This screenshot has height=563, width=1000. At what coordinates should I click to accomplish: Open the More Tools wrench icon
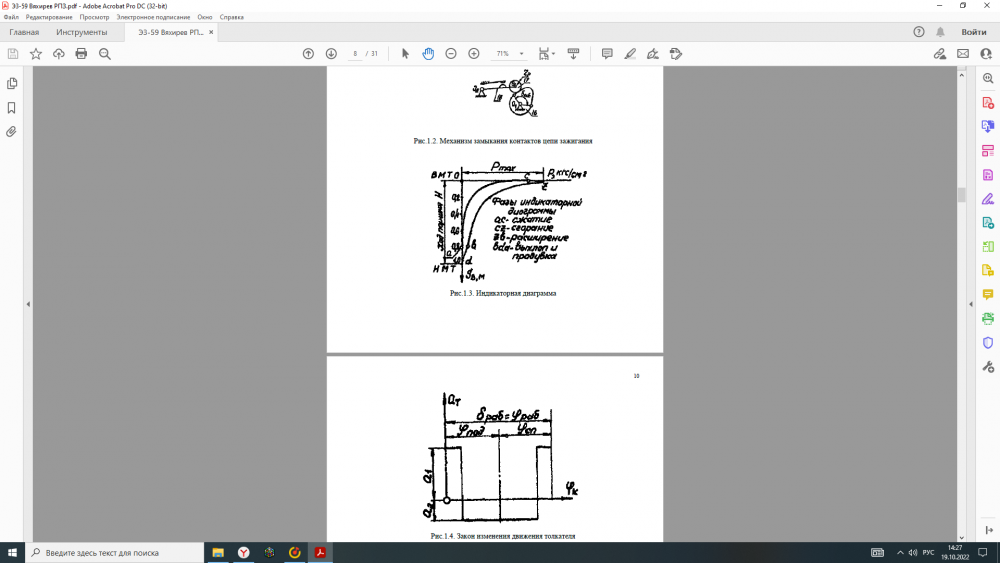click(988, 367)
